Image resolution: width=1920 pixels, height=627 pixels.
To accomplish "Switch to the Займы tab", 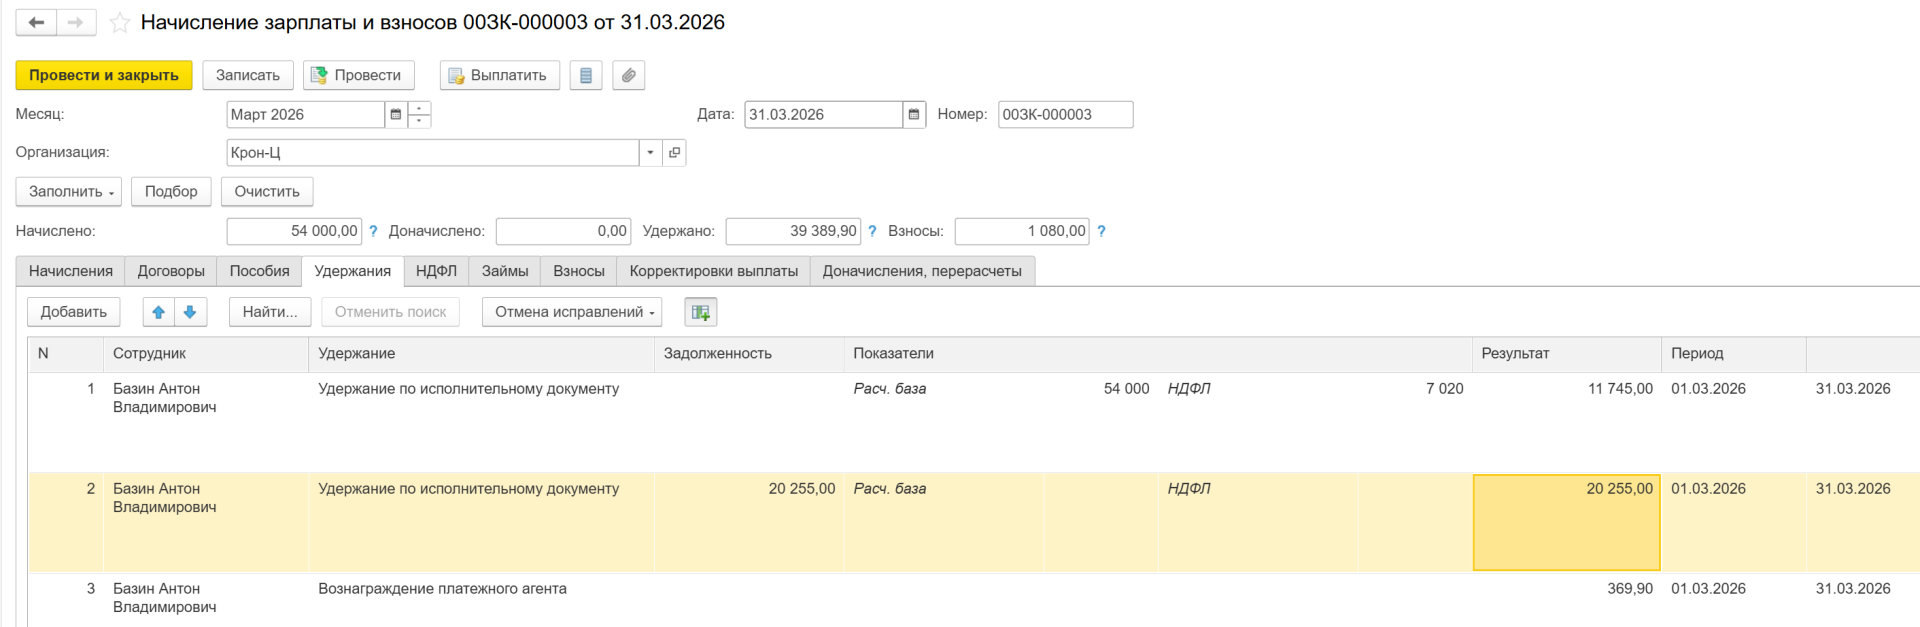I will [505, 271].
